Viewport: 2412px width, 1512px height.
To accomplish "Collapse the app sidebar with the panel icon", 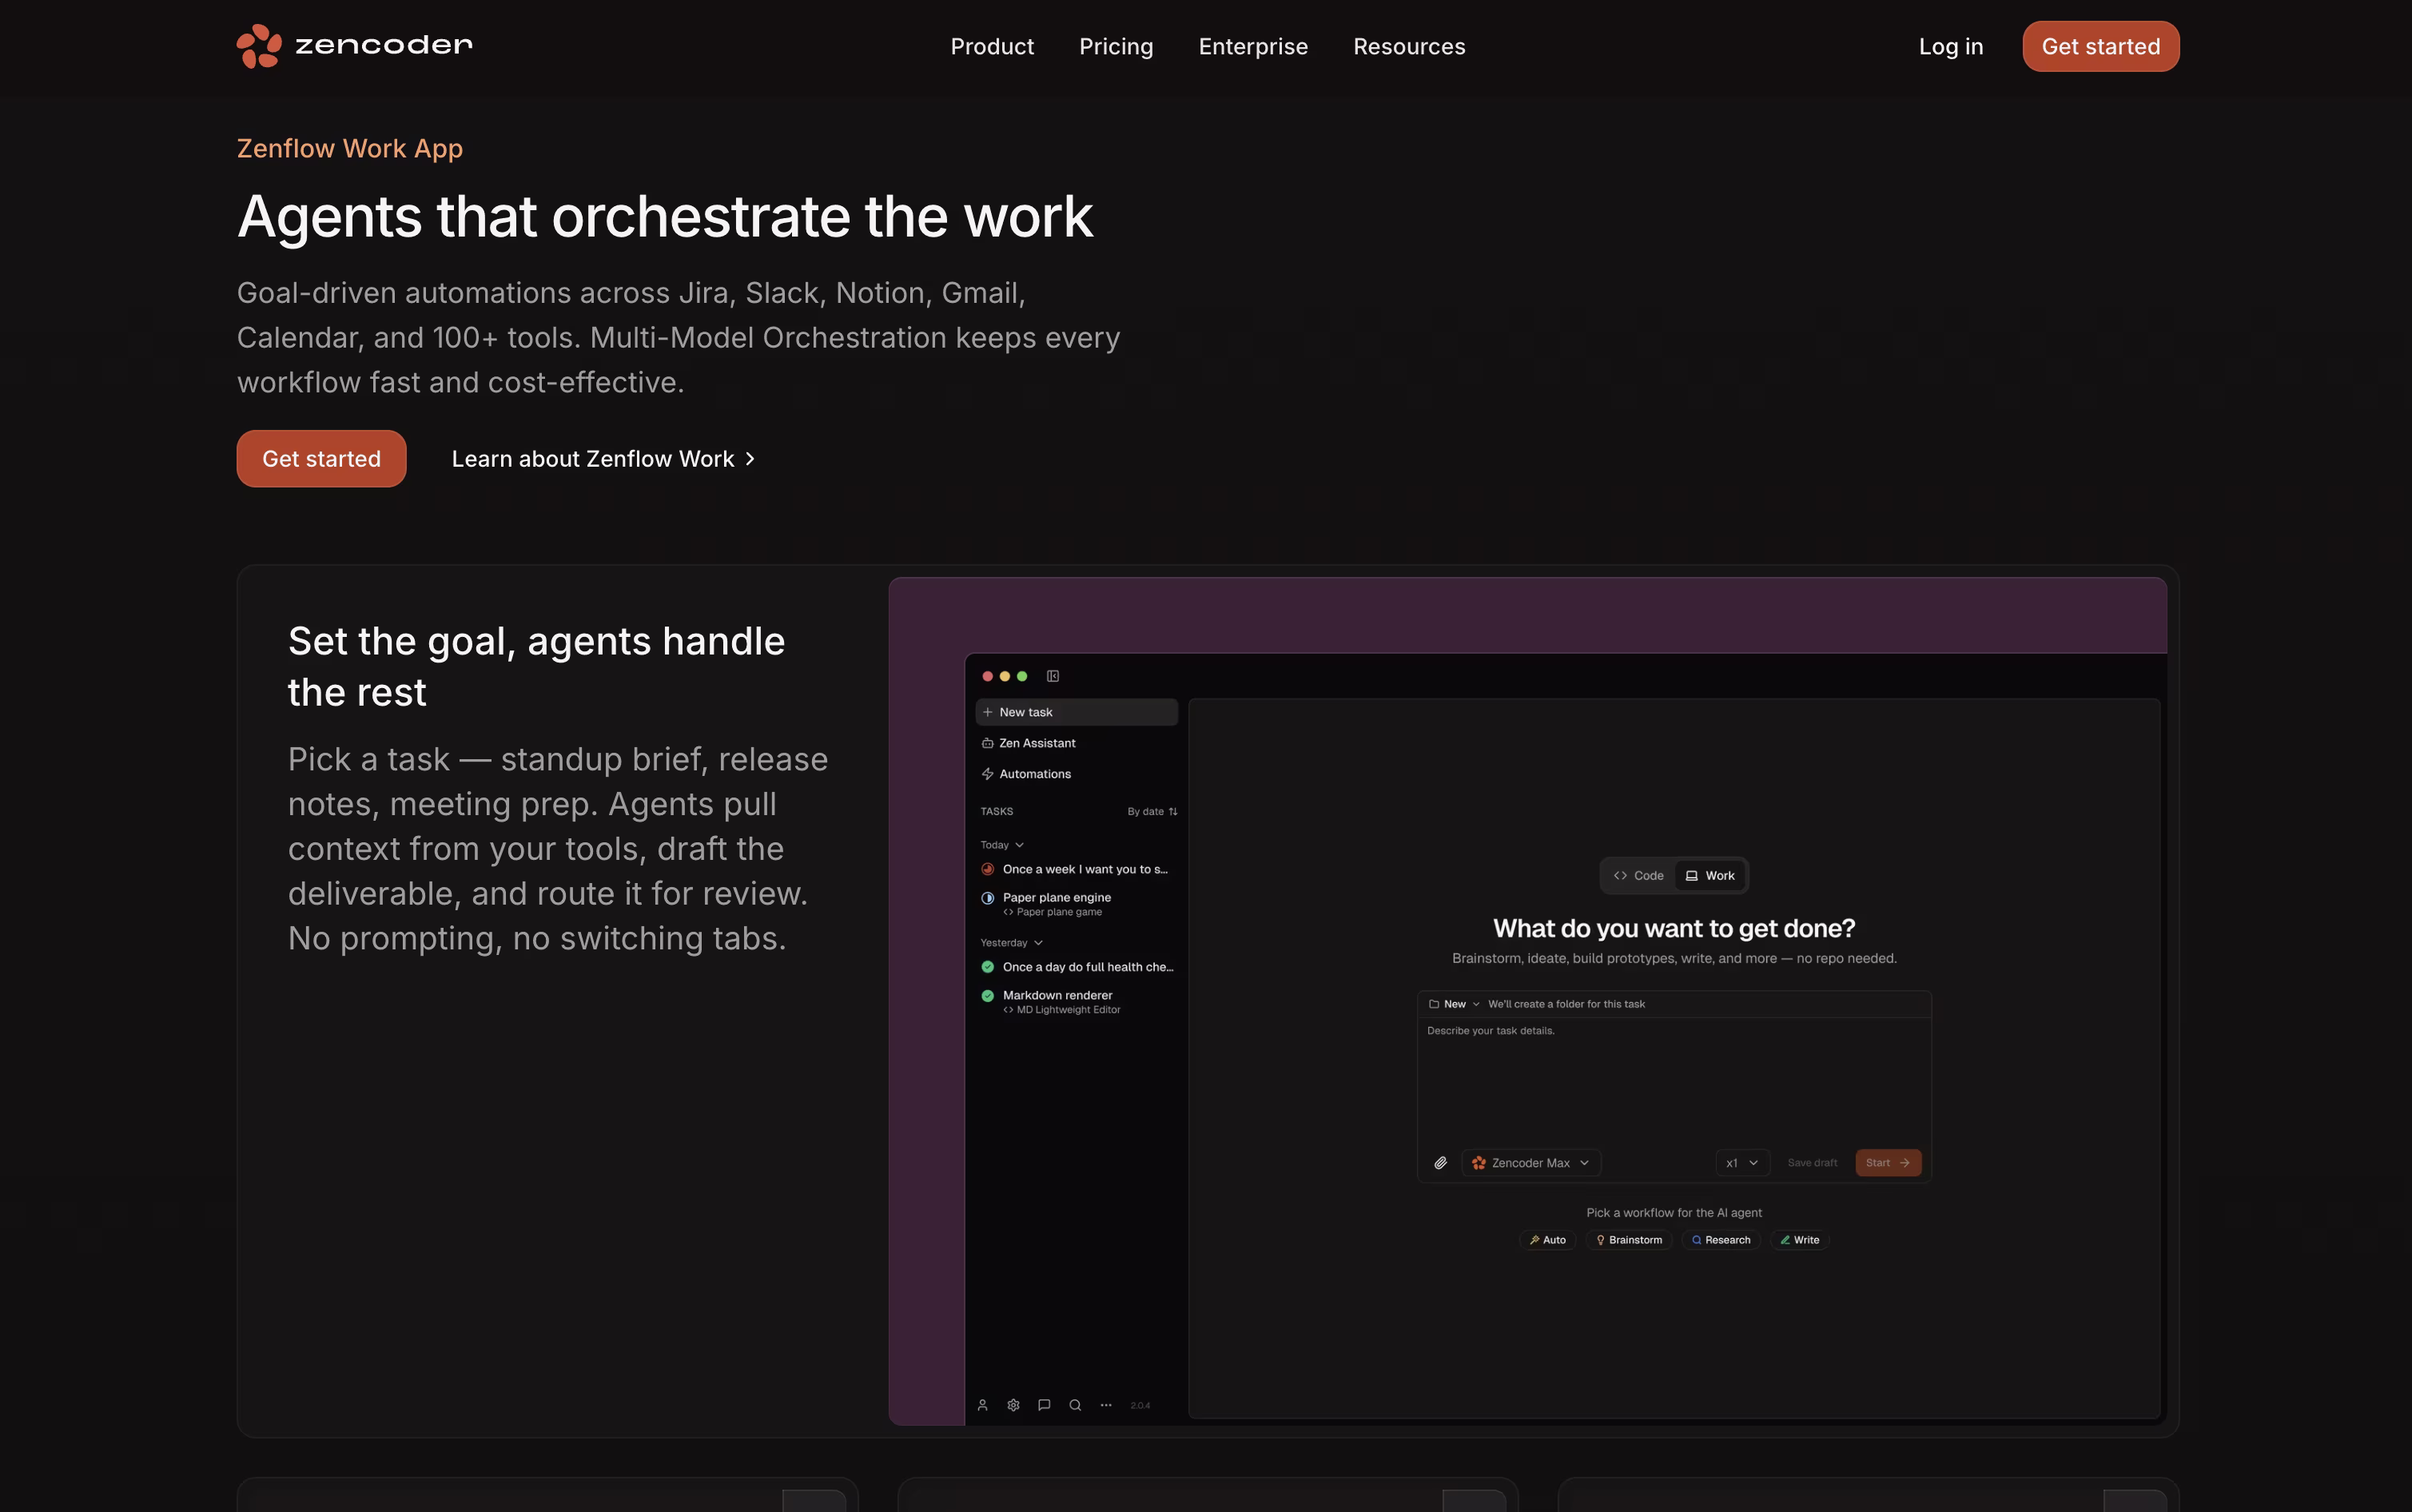I will click(1052, 676).
